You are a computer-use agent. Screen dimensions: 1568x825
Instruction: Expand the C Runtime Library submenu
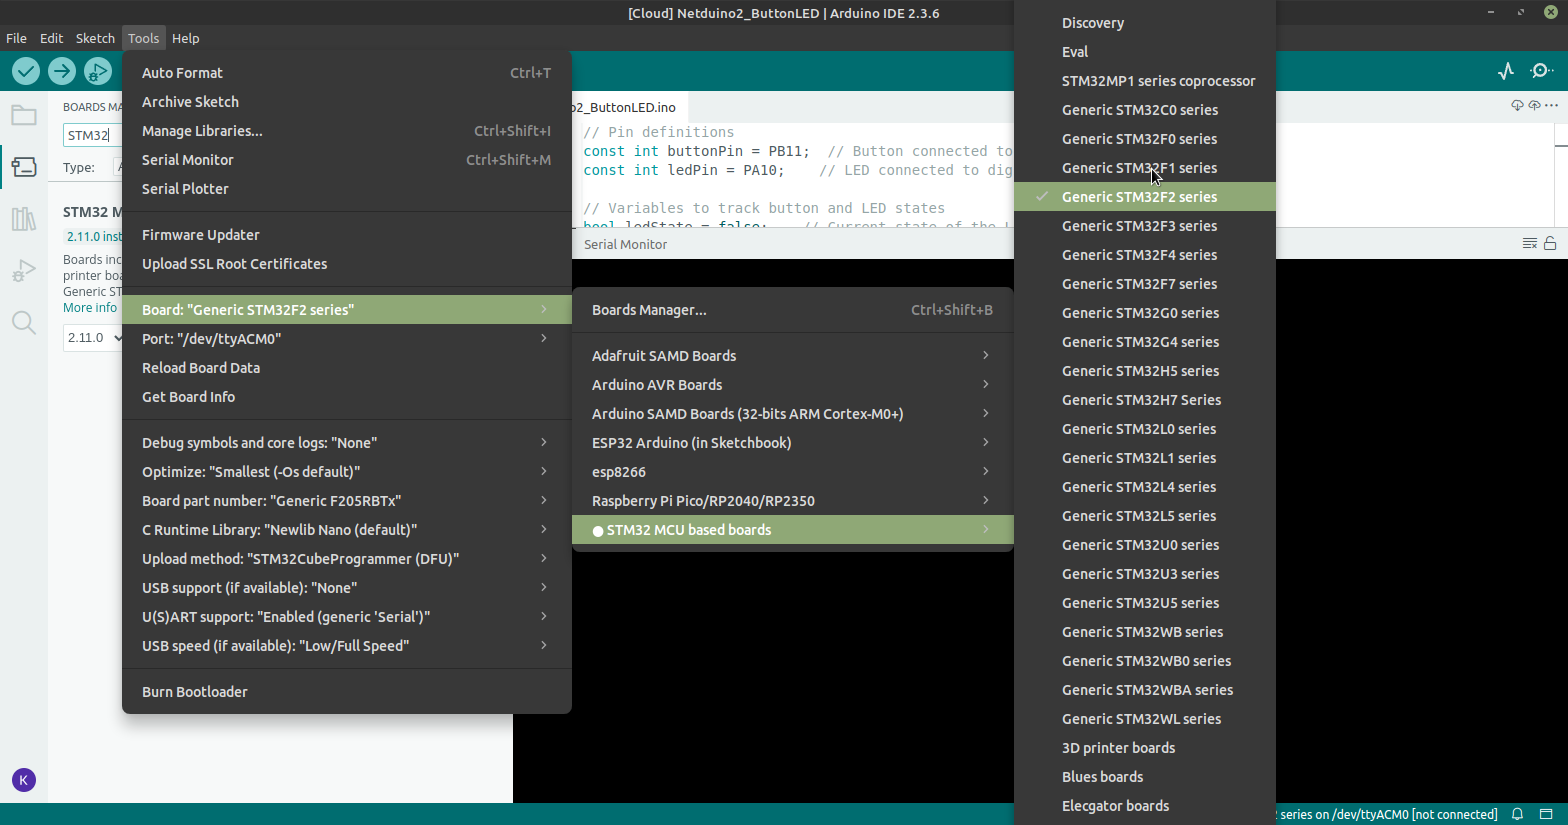point(347,530)
